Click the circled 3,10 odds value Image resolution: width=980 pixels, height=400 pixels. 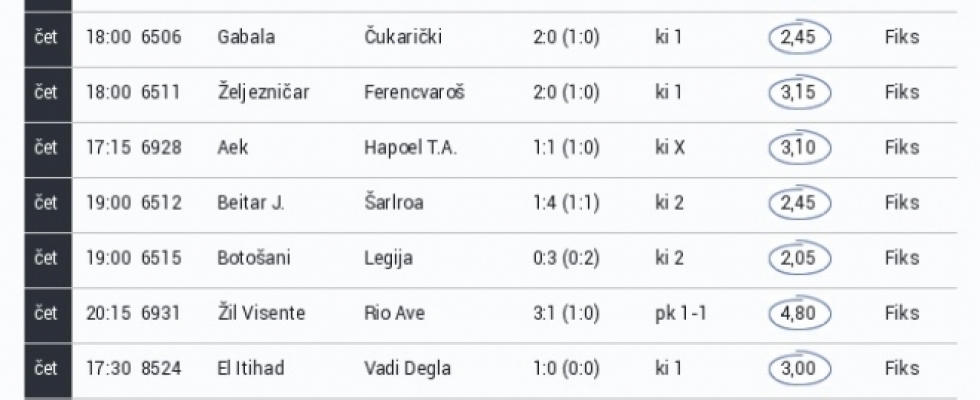(x=798, y=148)
